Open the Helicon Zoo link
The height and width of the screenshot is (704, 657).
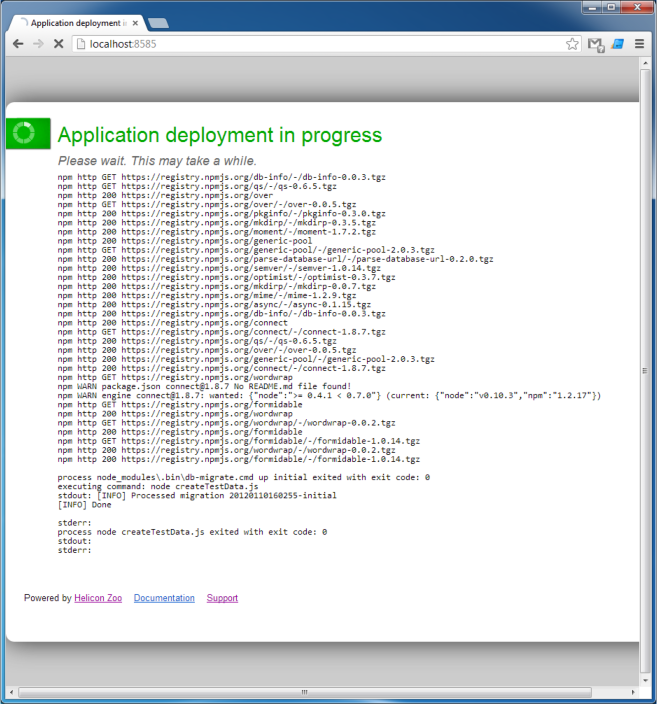tap(98, 598)
